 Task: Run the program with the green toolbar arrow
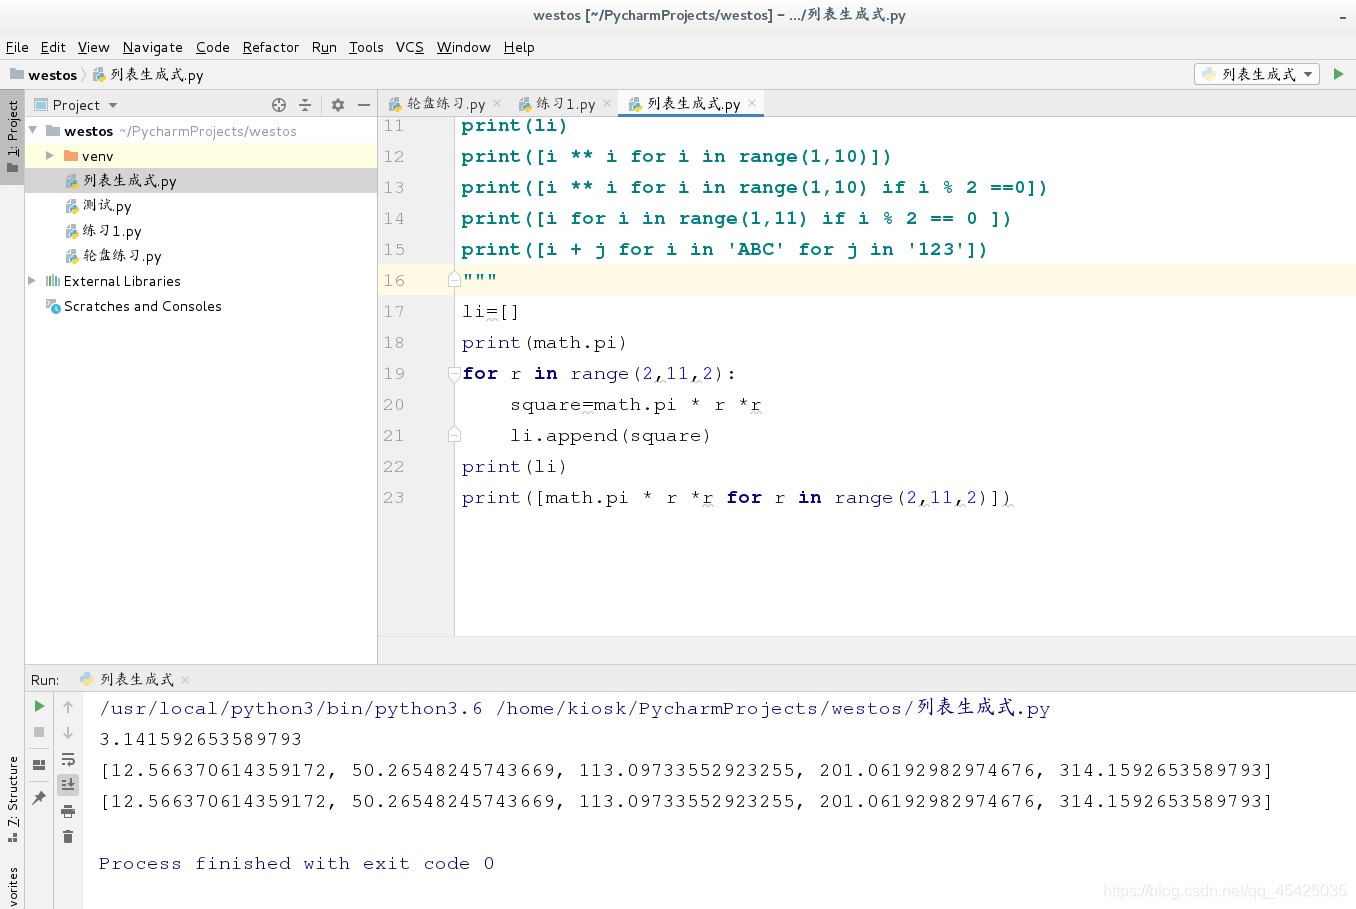point(1338,74)
